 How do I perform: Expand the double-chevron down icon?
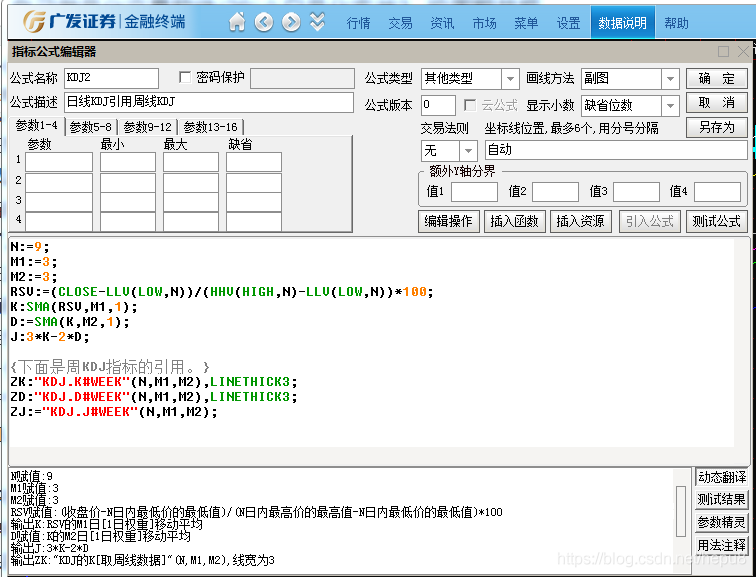click(317, 22)
